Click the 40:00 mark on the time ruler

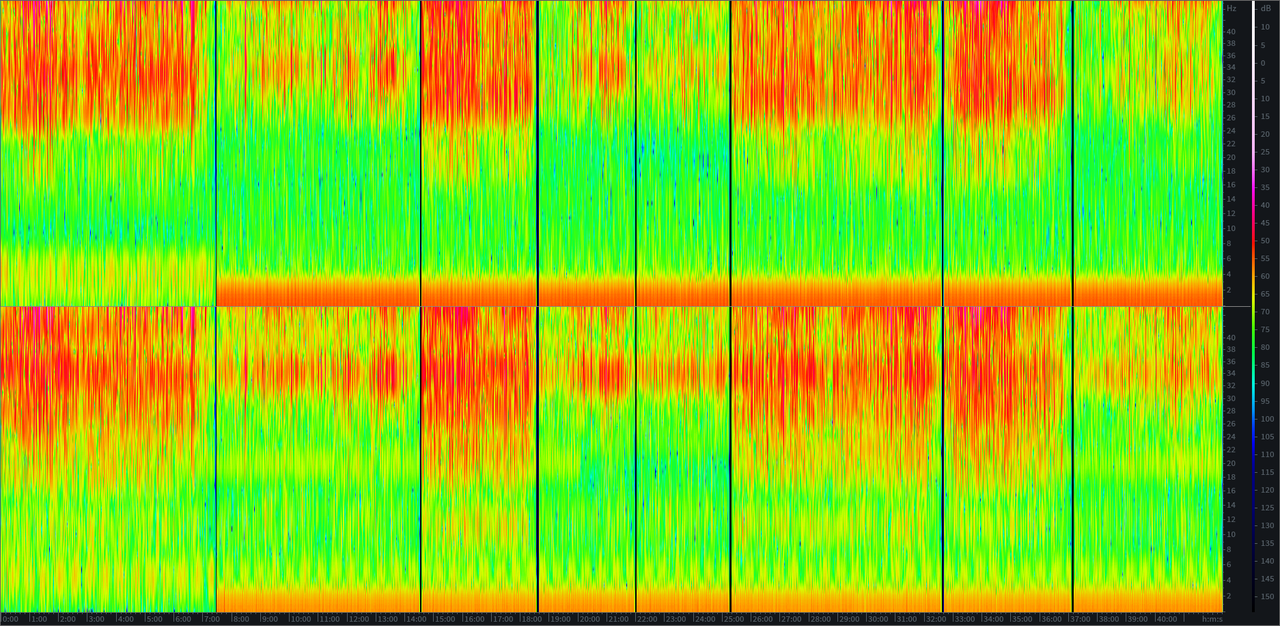coord(1168,619)
